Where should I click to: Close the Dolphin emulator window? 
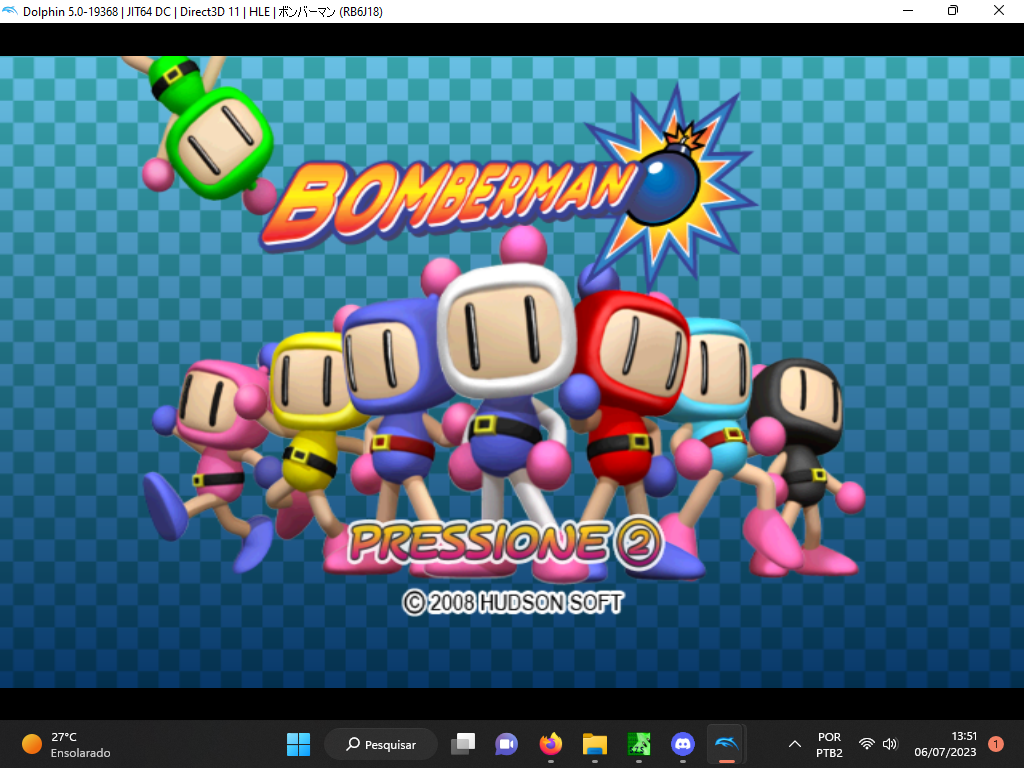[999, 11]
